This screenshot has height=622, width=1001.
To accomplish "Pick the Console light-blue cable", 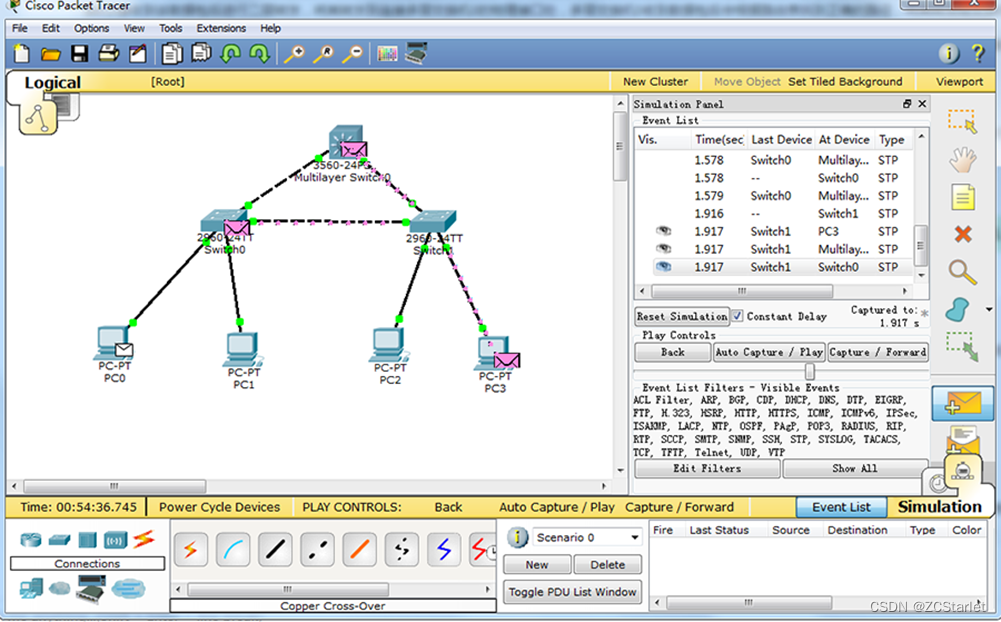I will click(233, 550).
